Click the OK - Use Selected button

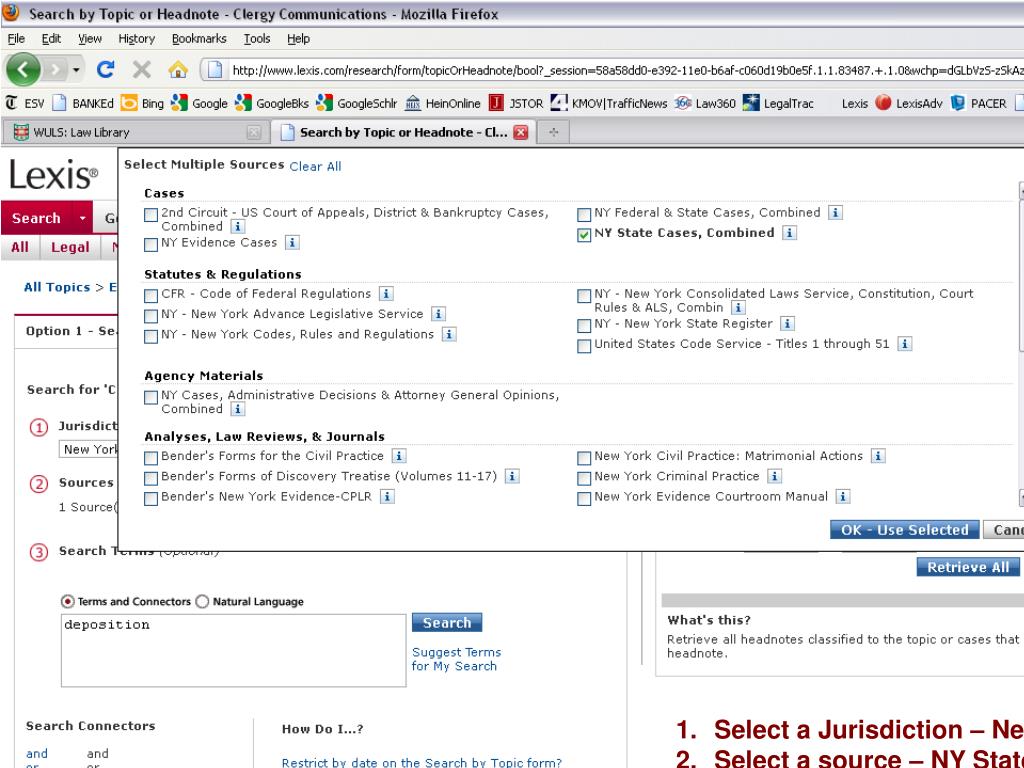click(x=904, y=530)
